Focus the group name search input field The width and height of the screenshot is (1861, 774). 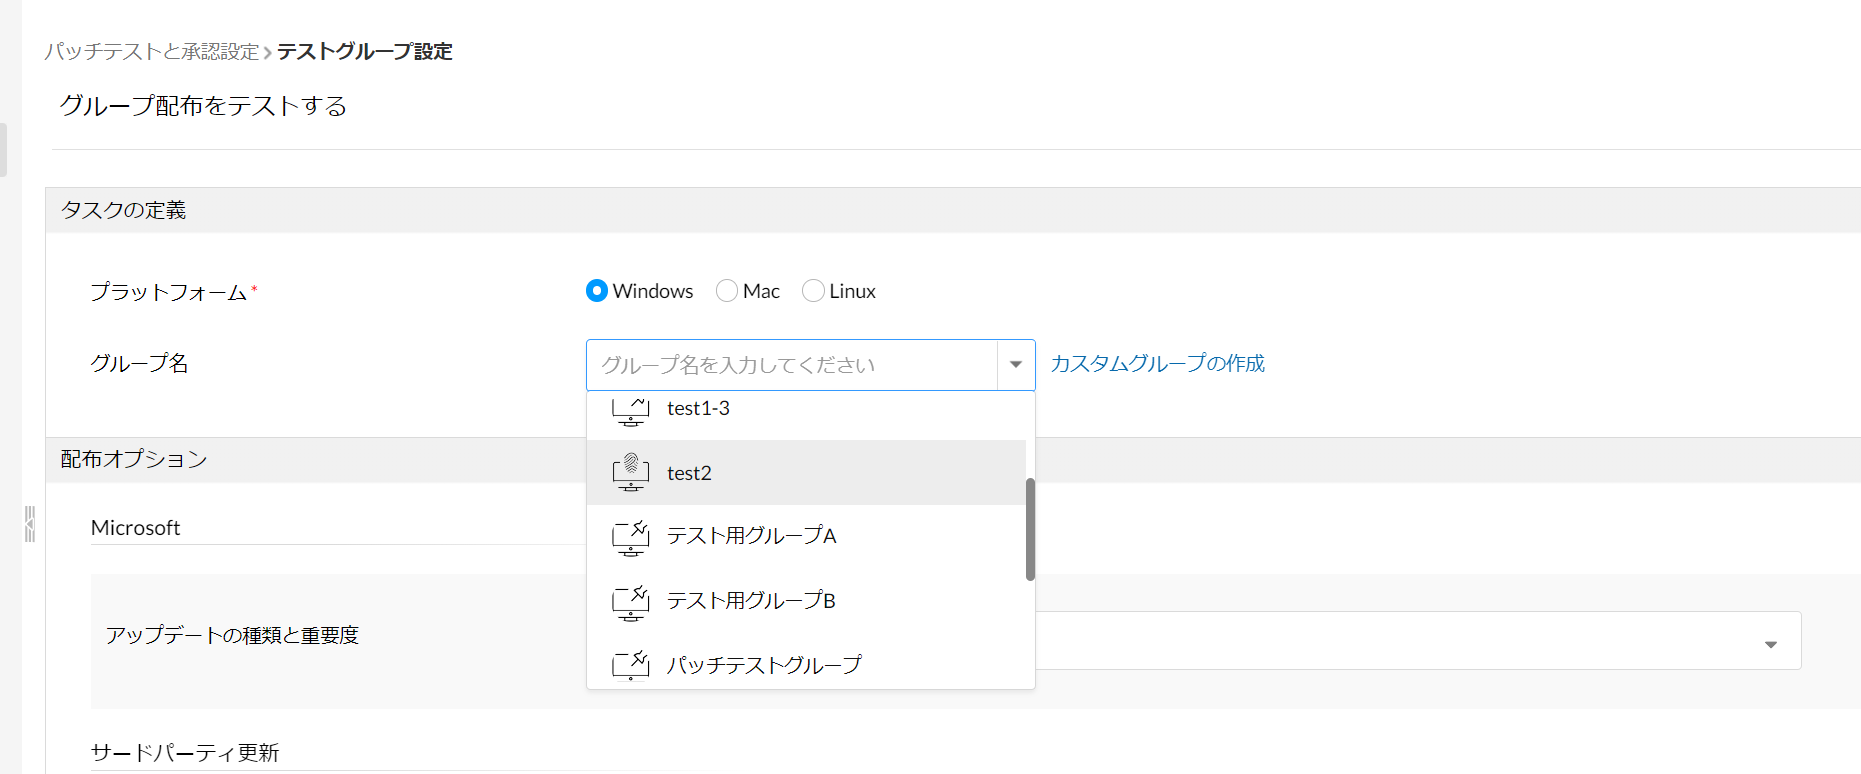(x=790, y=365)
